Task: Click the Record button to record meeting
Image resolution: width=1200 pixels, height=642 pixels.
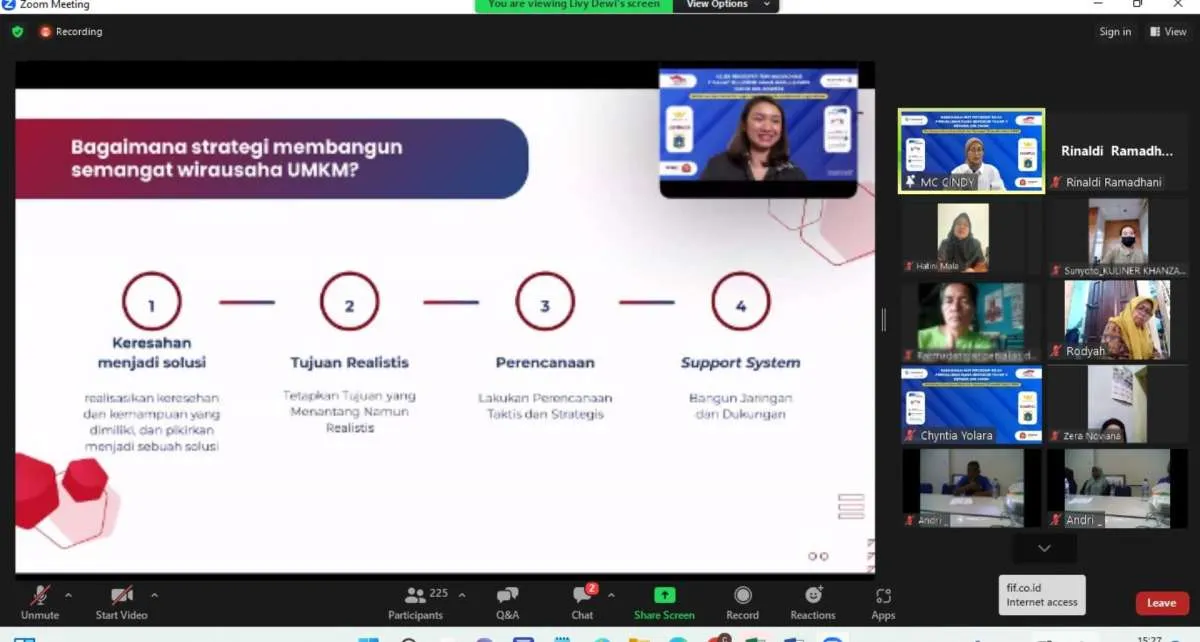Action: click(742, 601)
